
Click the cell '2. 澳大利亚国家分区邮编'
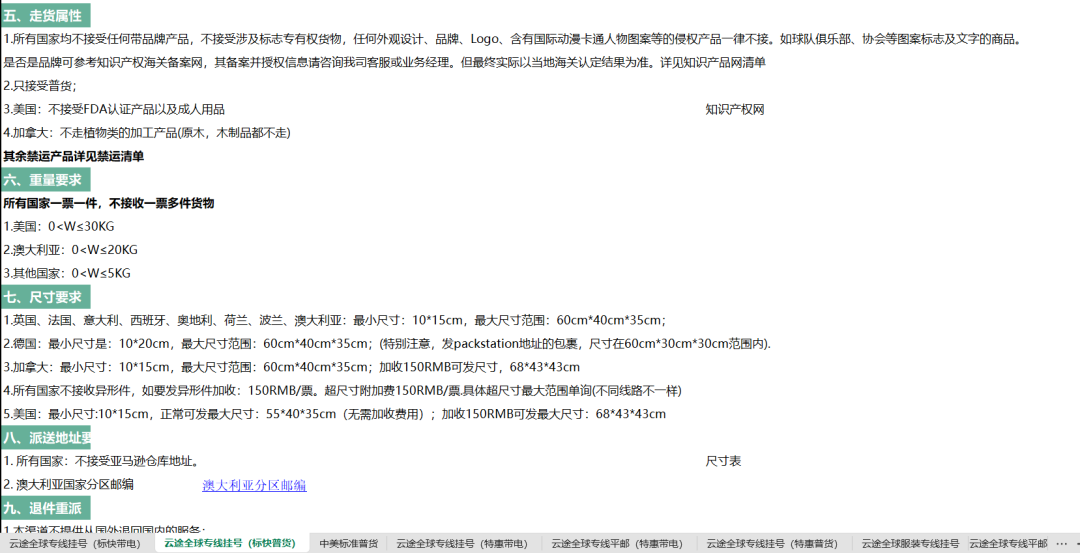click(x=68, y=485)
